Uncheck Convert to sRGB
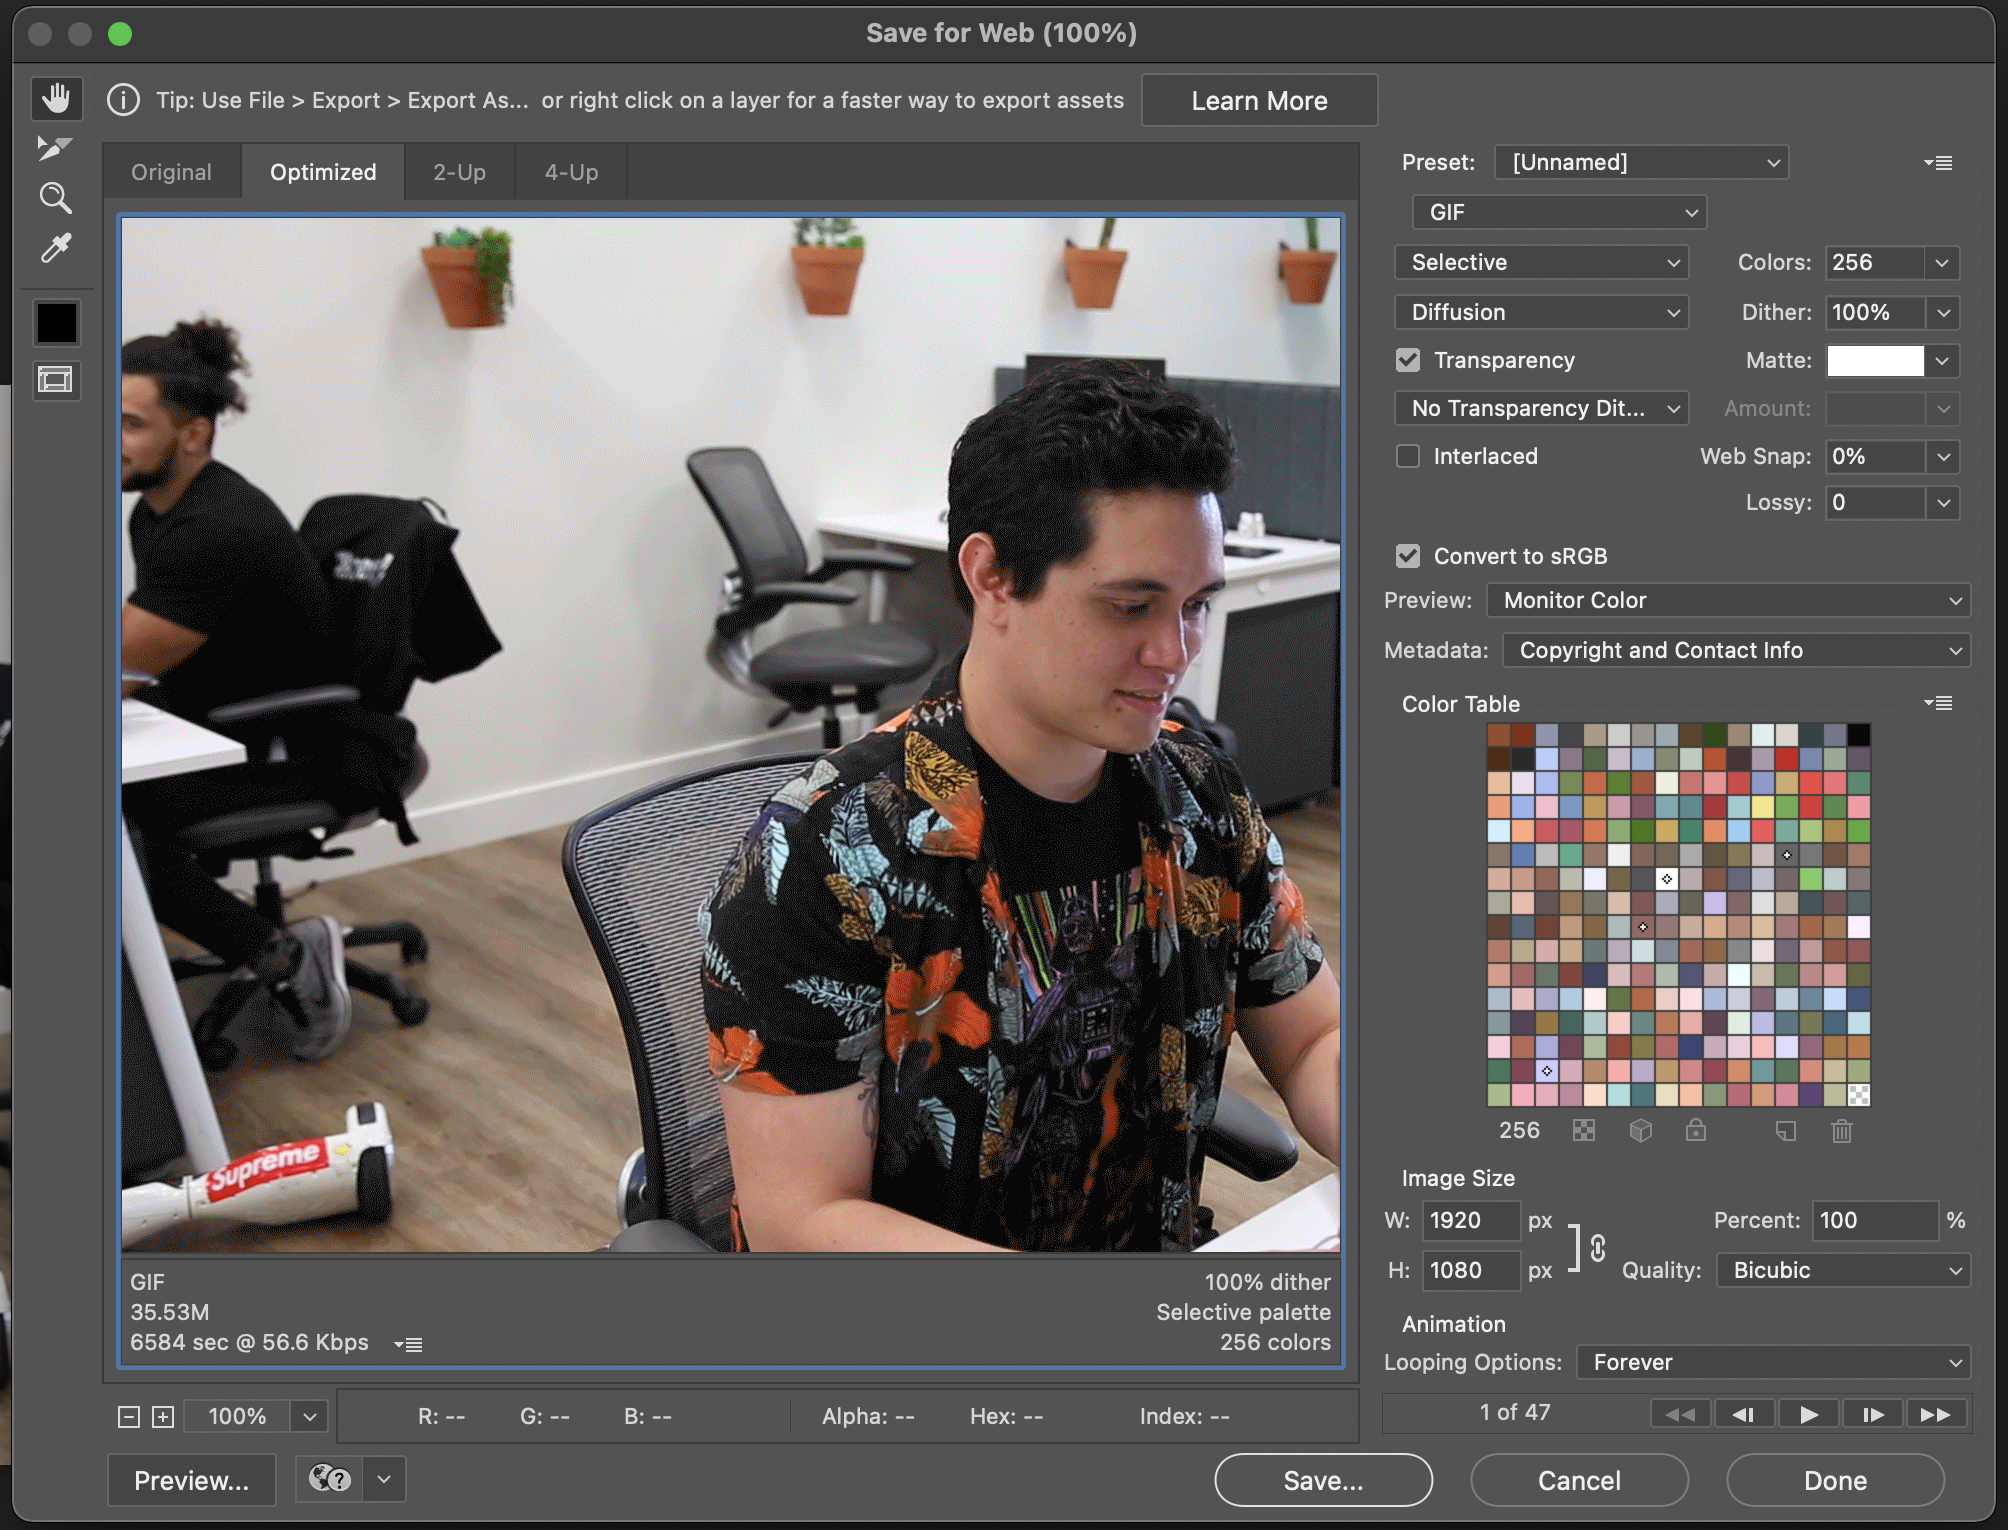2008x1530 pixels. point(1409,556)
